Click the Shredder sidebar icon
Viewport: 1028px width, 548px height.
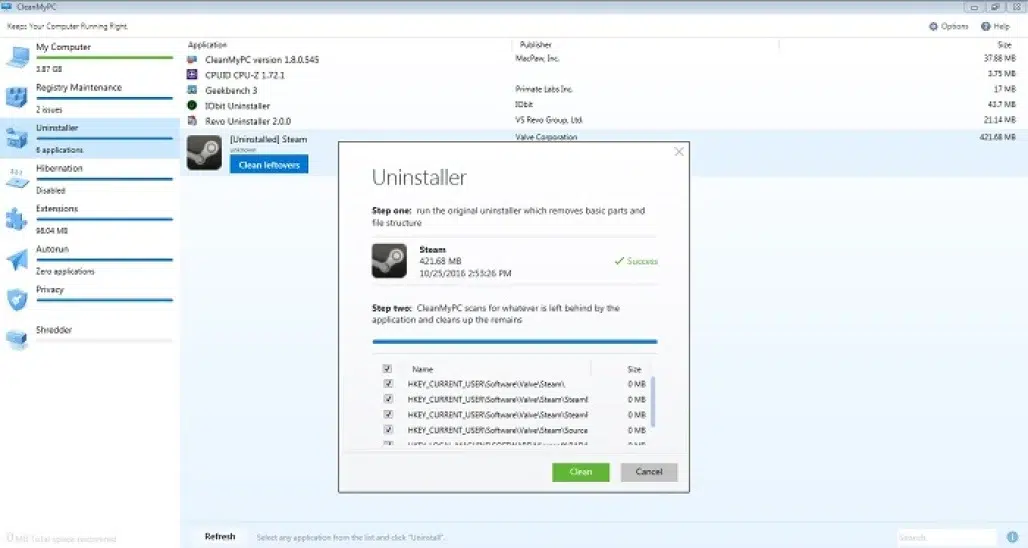click(17, 340)
